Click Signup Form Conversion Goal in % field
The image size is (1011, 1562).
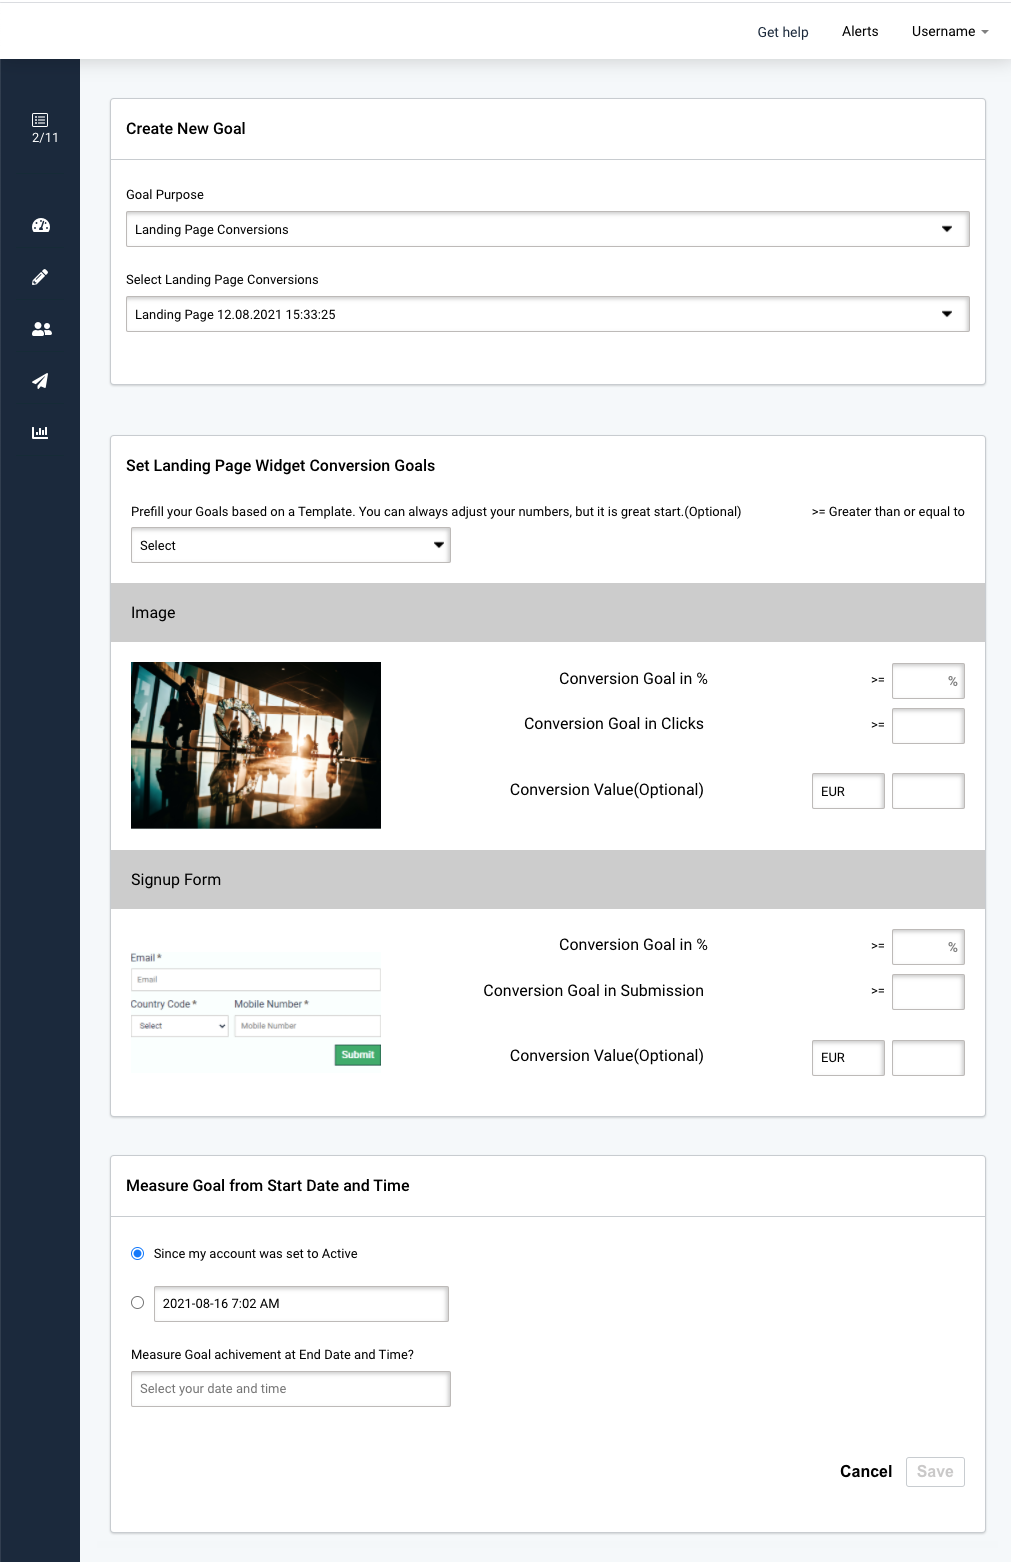928,947
